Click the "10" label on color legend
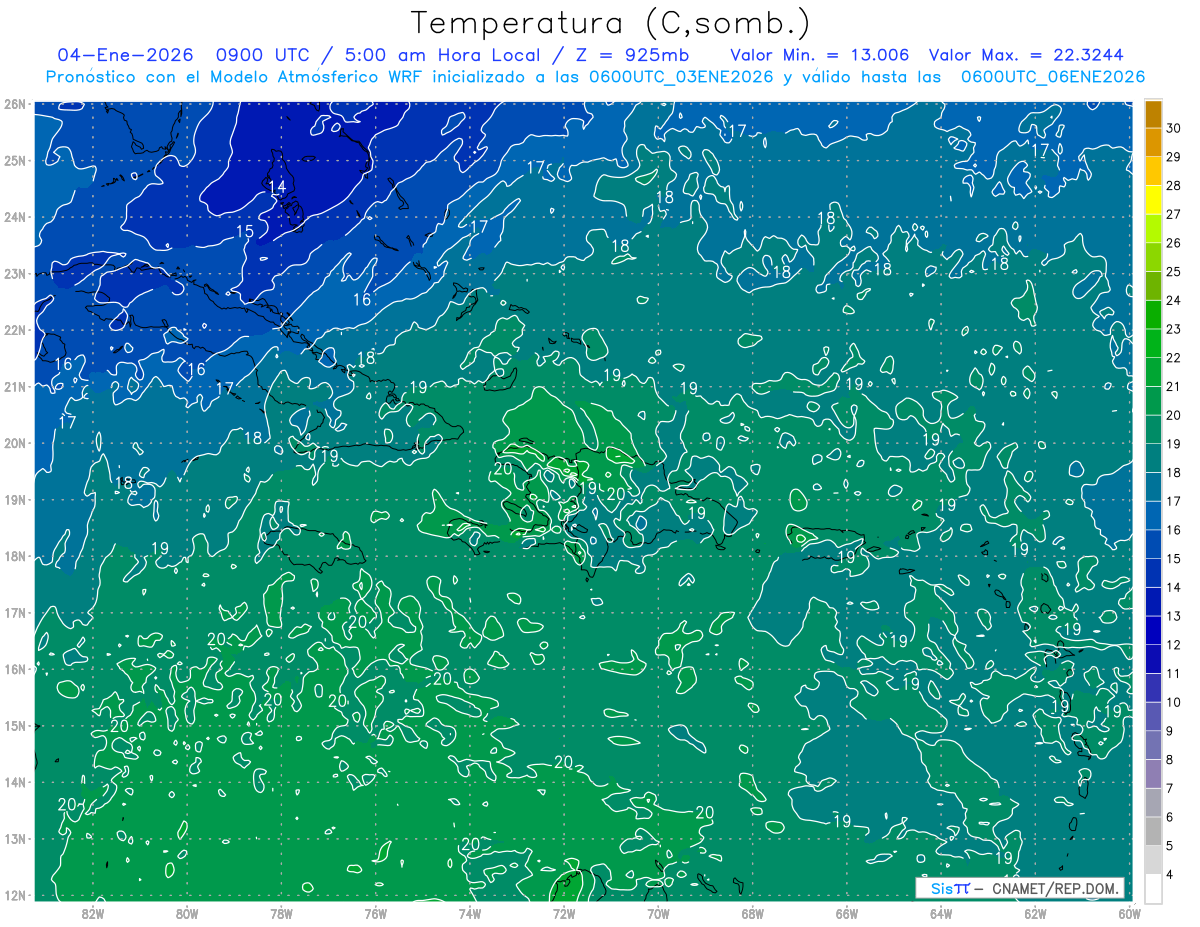This screenshot has height=927, width=1200. 1174,702
